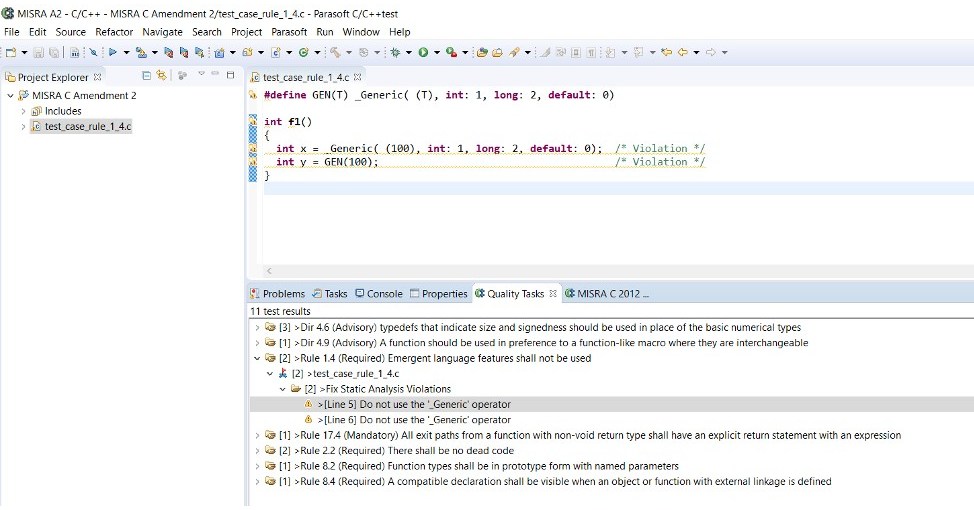The height and width of the screenshot is (510, 974).
Task: Click the New file toolbar icon
Action: (11, 52)
